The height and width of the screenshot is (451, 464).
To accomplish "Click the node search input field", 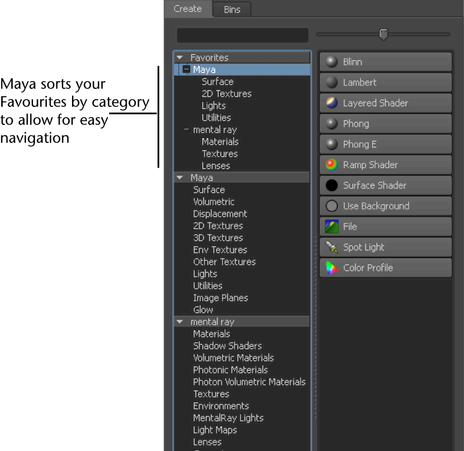I will click(x=242, y=35).
